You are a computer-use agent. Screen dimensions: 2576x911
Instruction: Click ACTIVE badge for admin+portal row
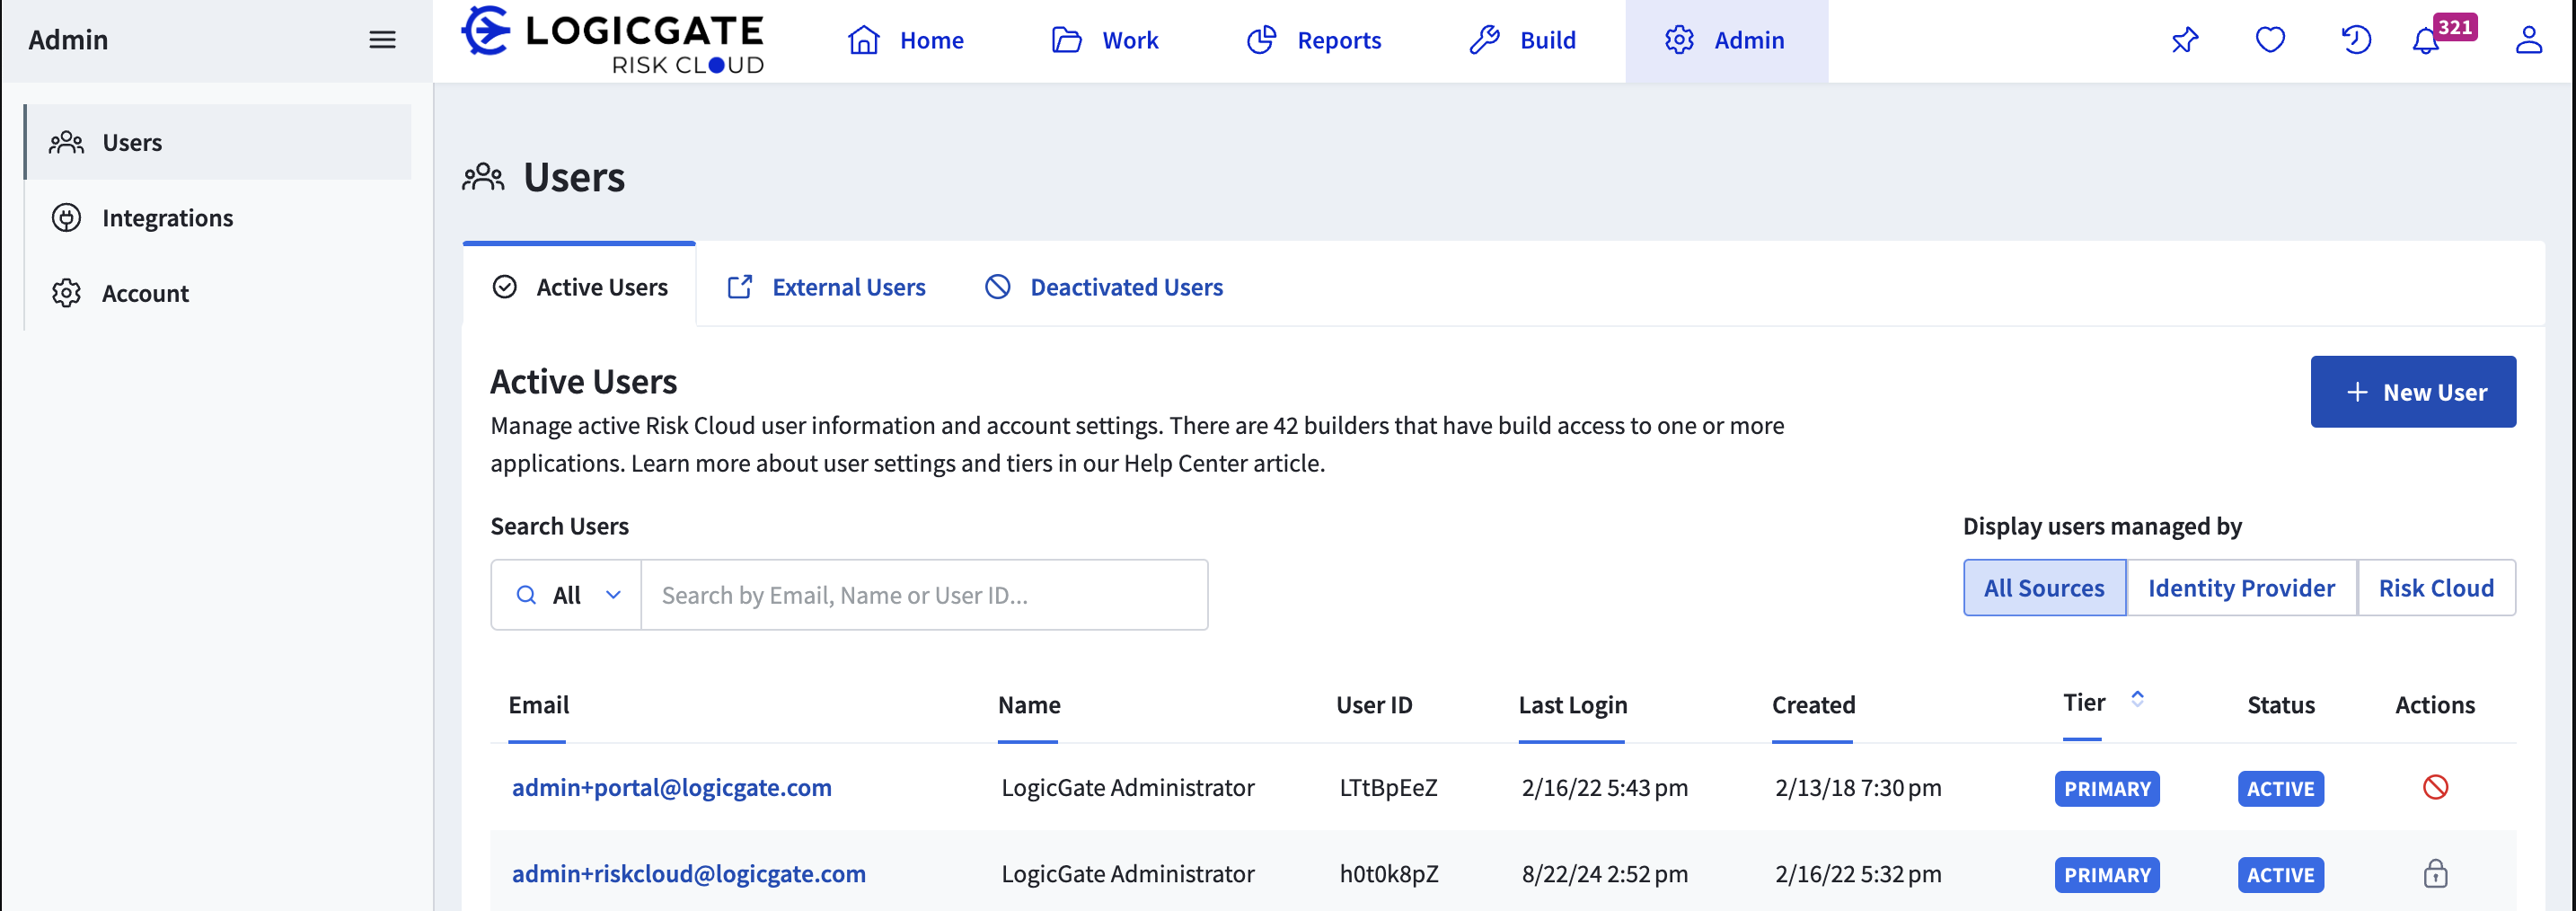tap(2280, 788)
